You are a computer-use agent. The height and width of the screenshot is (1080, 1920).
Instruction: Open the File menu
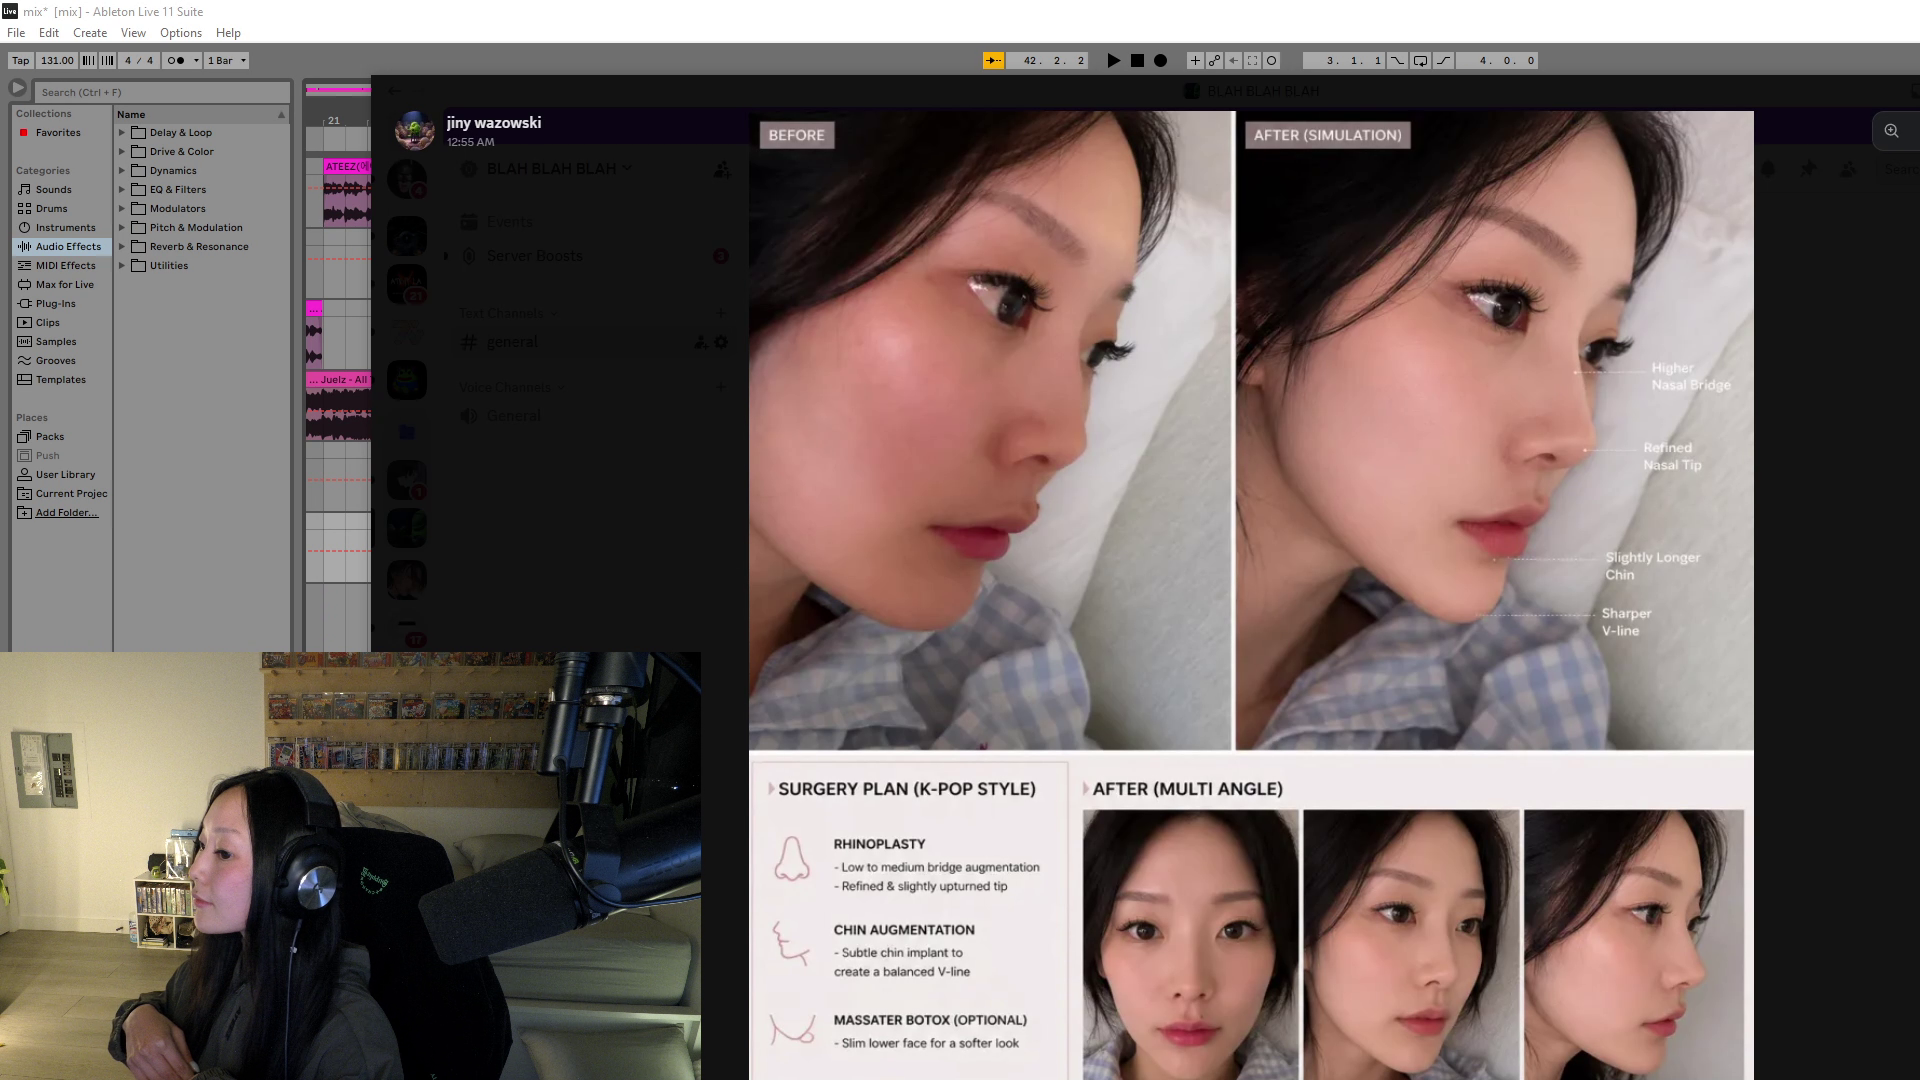pyautogui.click(x=16, y=33)
